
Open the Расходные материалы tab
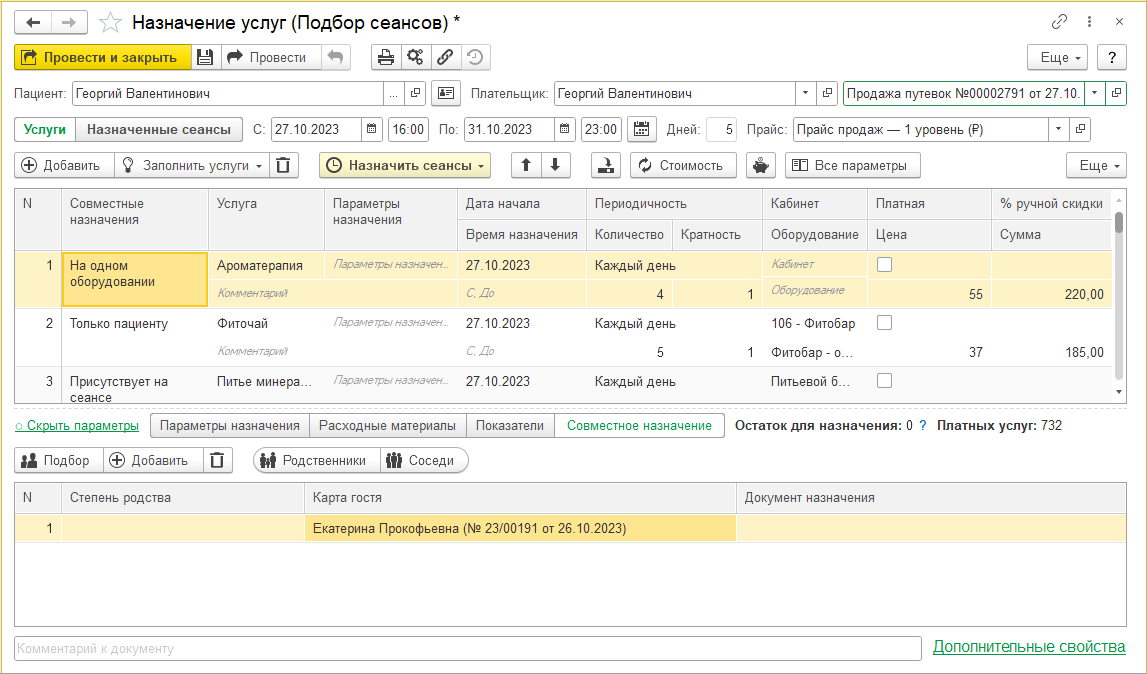tap(387, 425)
